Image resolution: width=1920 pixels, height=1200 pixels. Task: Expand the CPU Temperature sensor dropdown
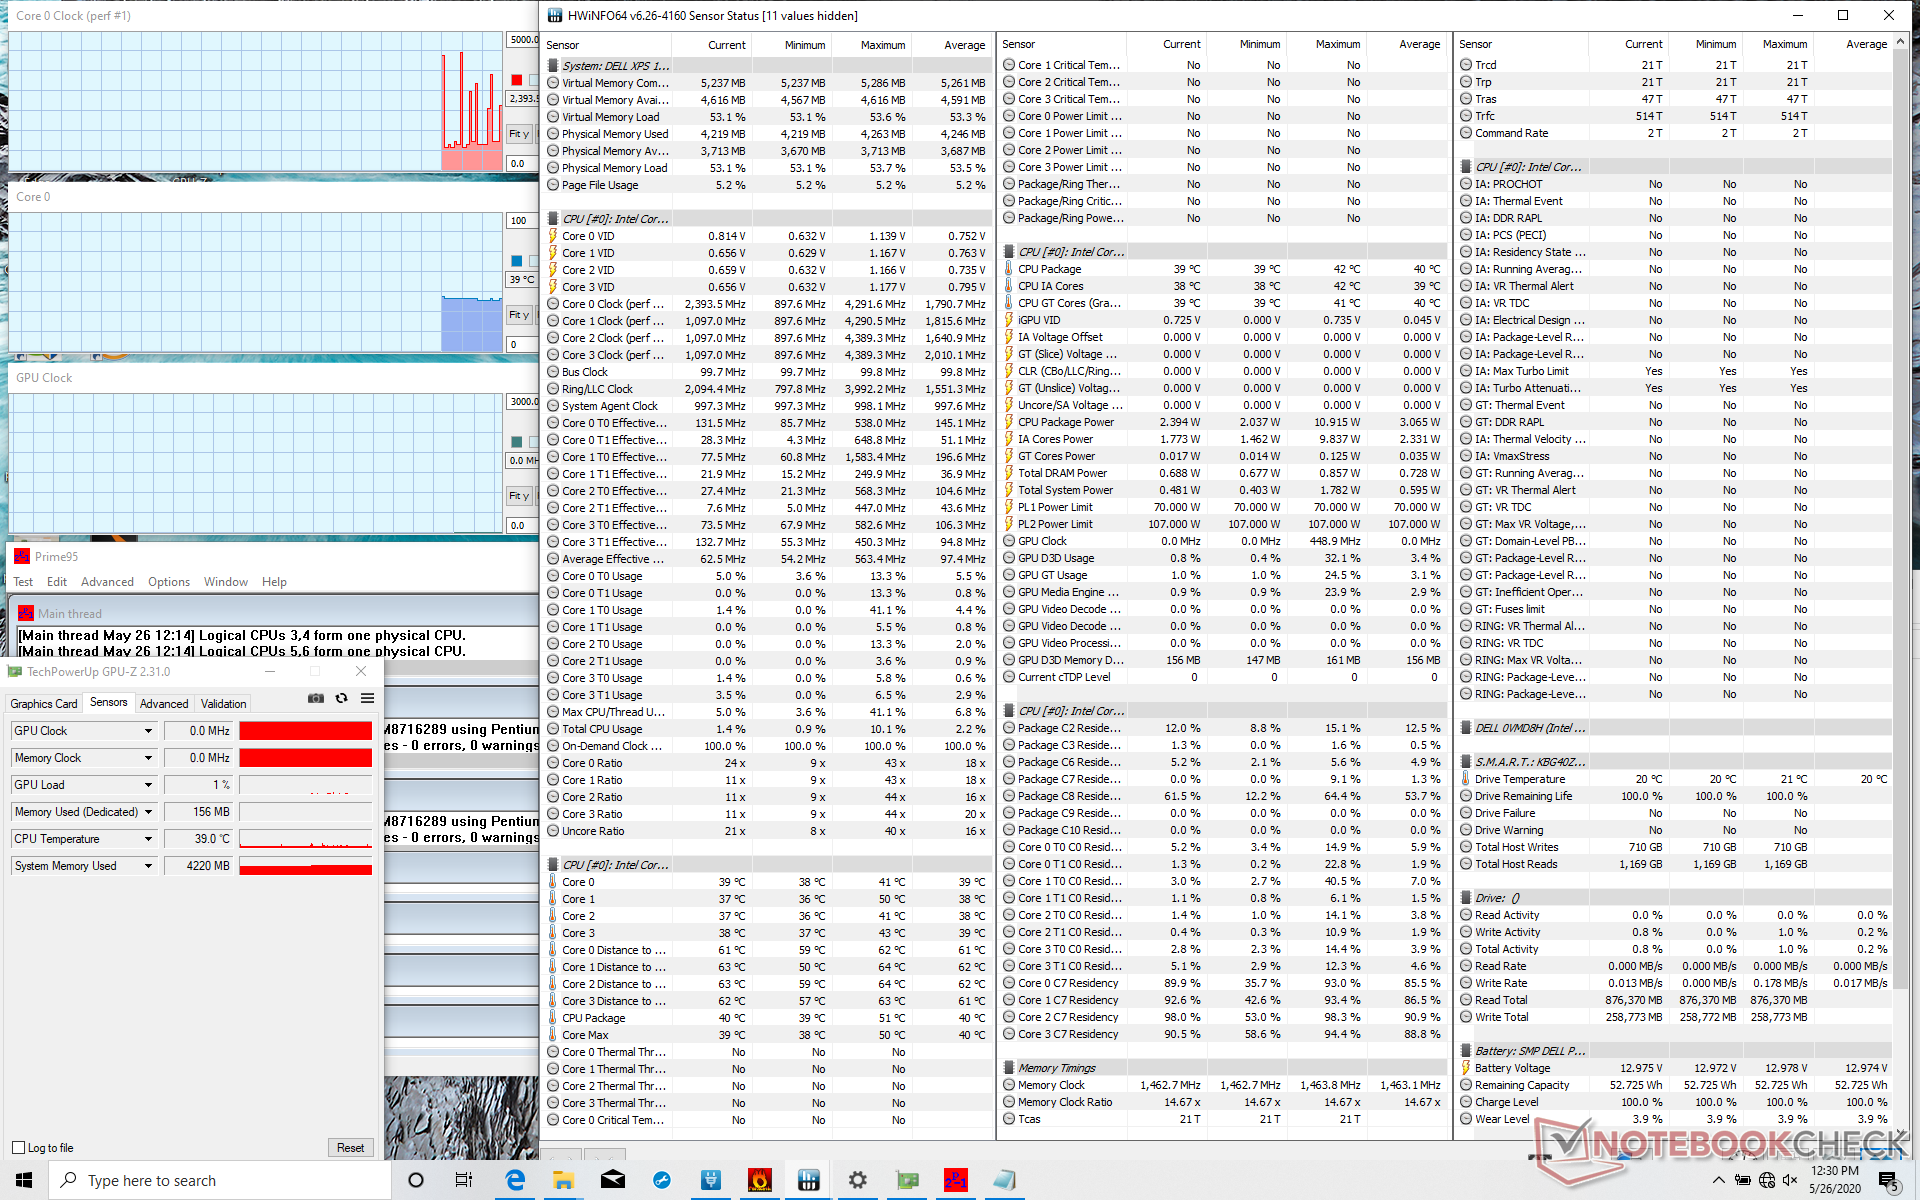pos(148,839)
